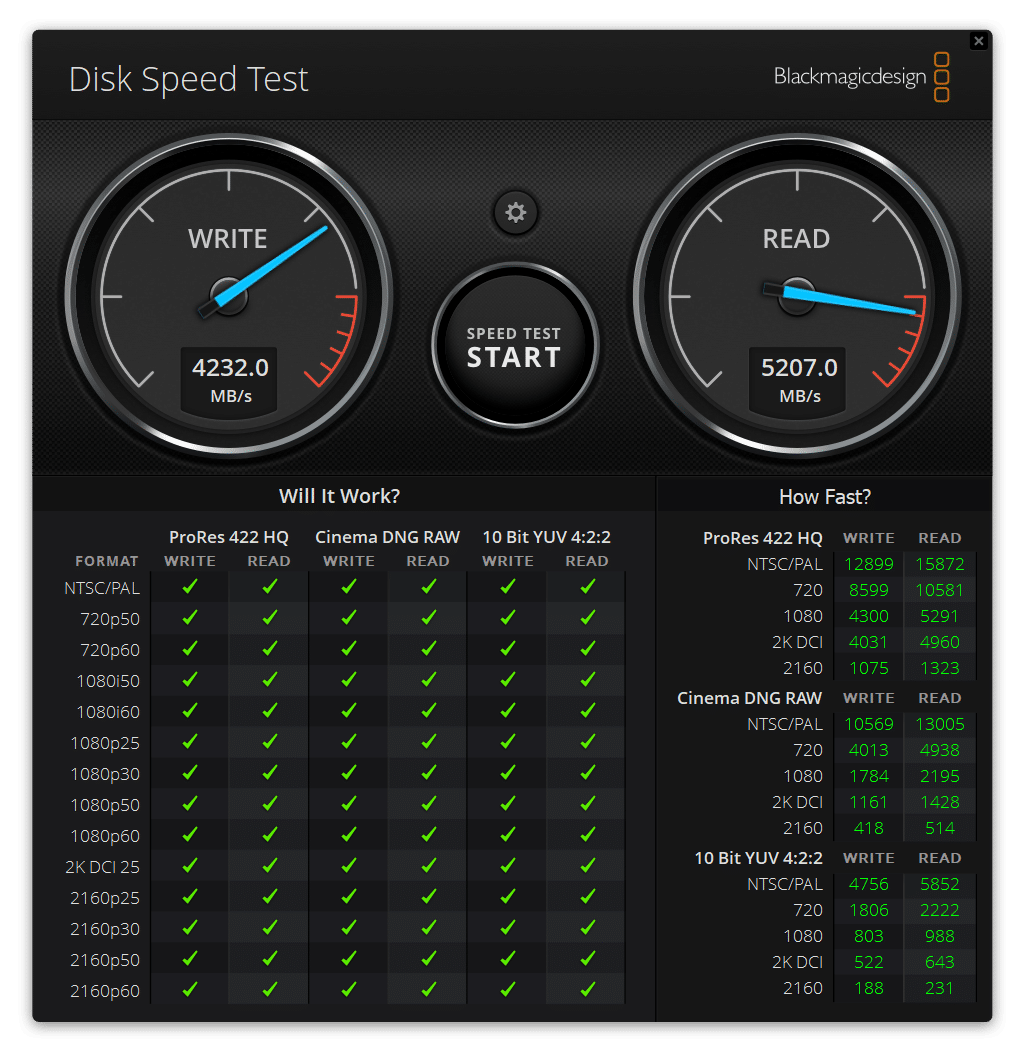This screenshot has height=1058, width=1025.
Task: Click 10 Bit YUV write checkmark for 1080i60
Action: click(x=508, y=711)
